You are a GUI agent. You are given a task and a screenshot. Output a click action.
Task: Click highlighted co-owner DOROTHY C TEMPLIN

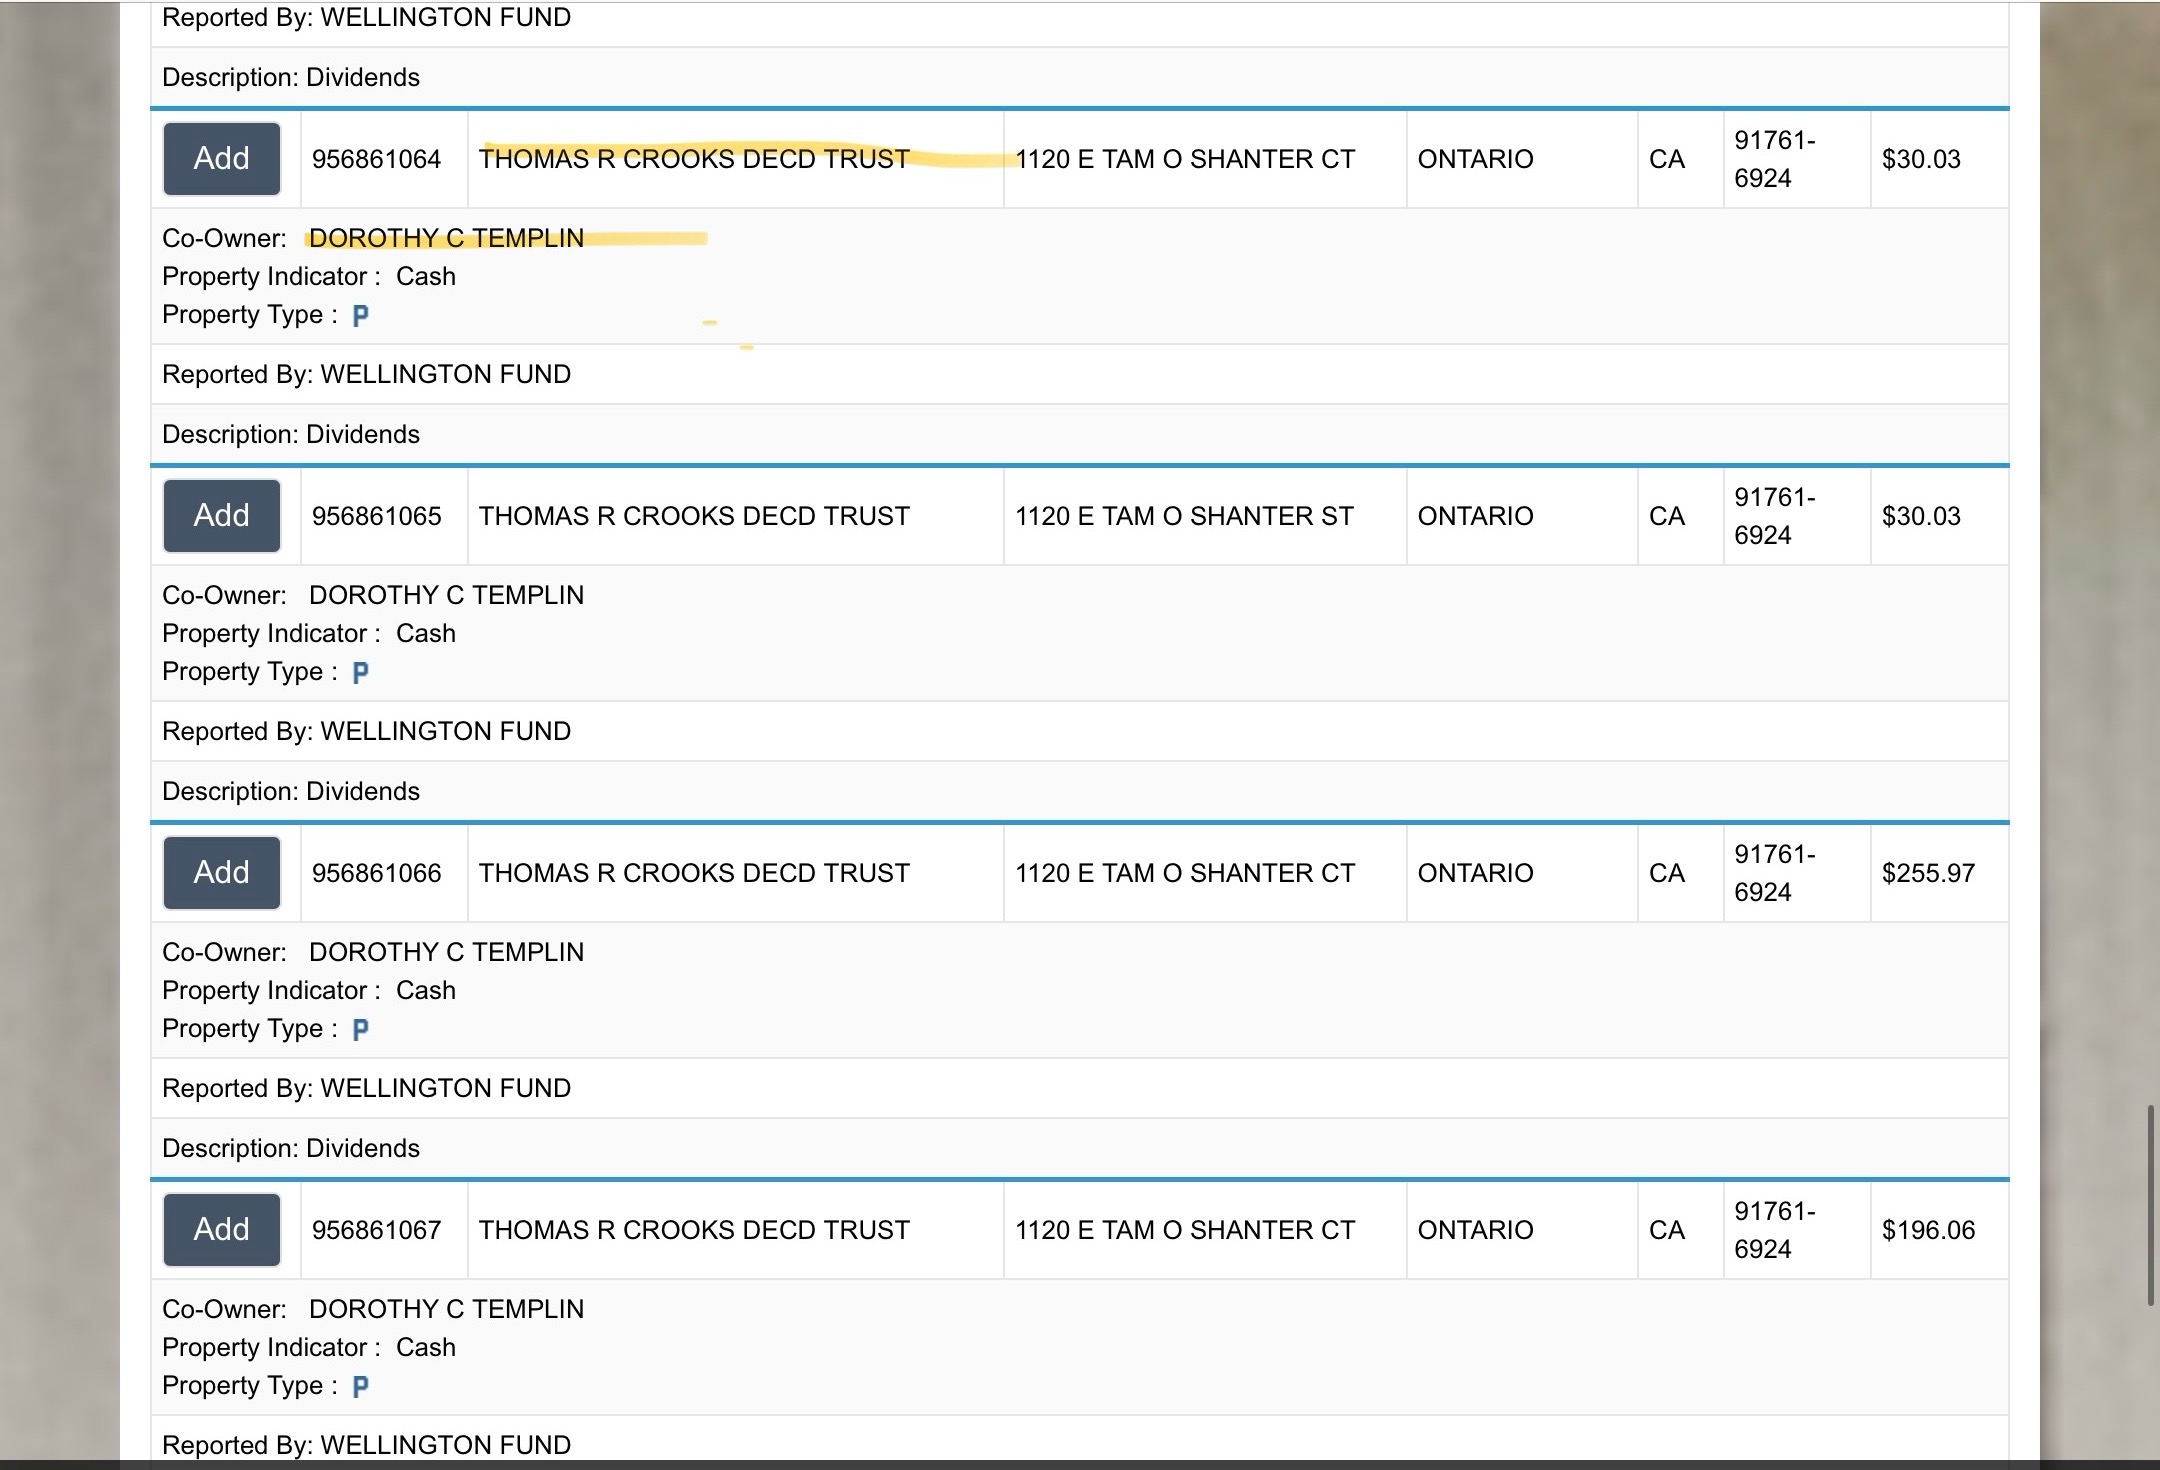click(446, 238)
